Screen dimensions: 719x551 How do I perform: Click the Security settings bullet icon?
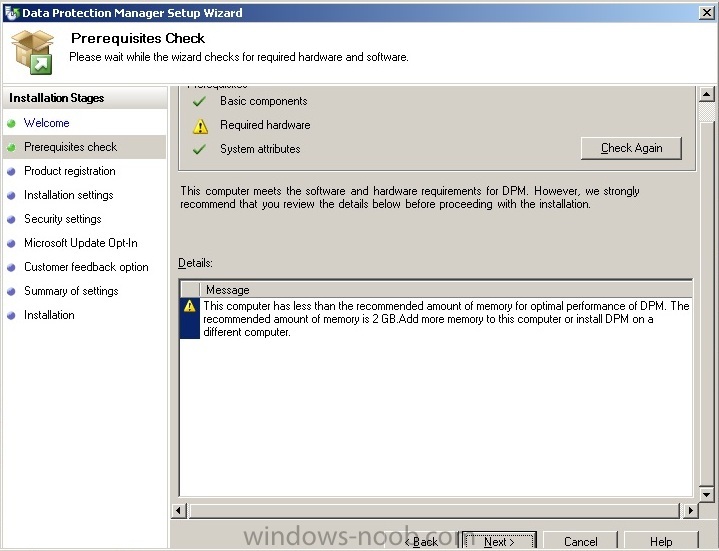pos(11,219)
